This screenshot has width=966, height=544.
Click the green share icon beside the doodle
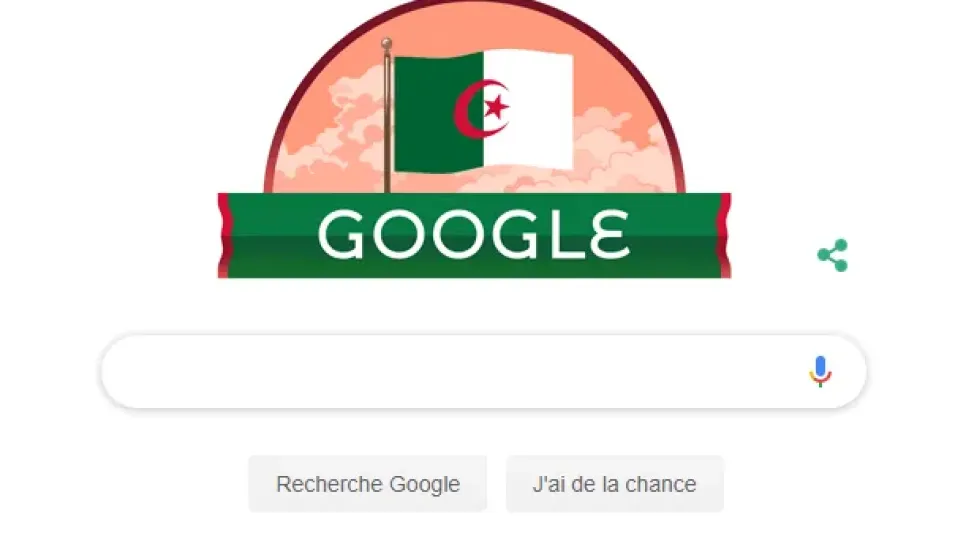(x=833, y=255)
